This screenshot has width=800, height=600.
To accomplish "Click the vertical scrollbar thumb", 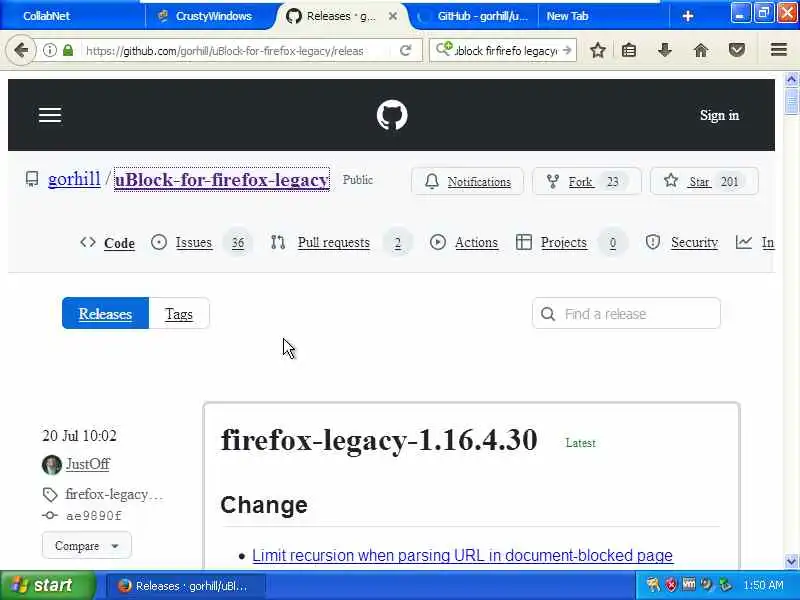I will click(791, 101).
